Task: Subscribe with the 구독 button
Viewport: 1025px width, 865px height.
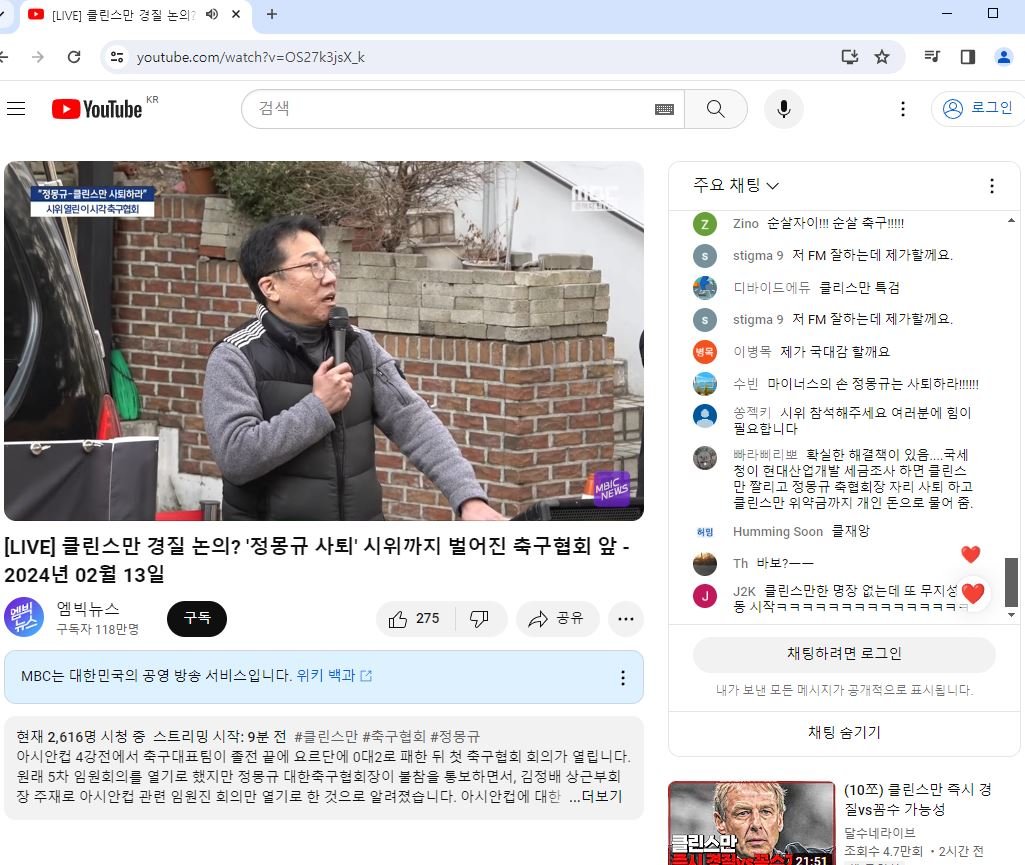Action: coord(197,619)
